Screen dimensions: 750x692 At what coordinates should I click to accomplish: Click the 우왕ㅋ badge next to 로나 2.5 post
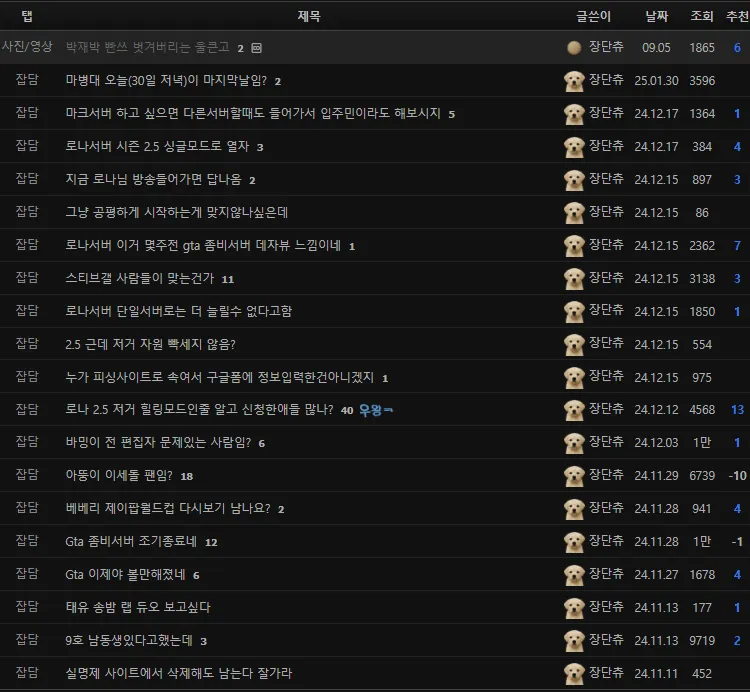(x=376, y=410)
